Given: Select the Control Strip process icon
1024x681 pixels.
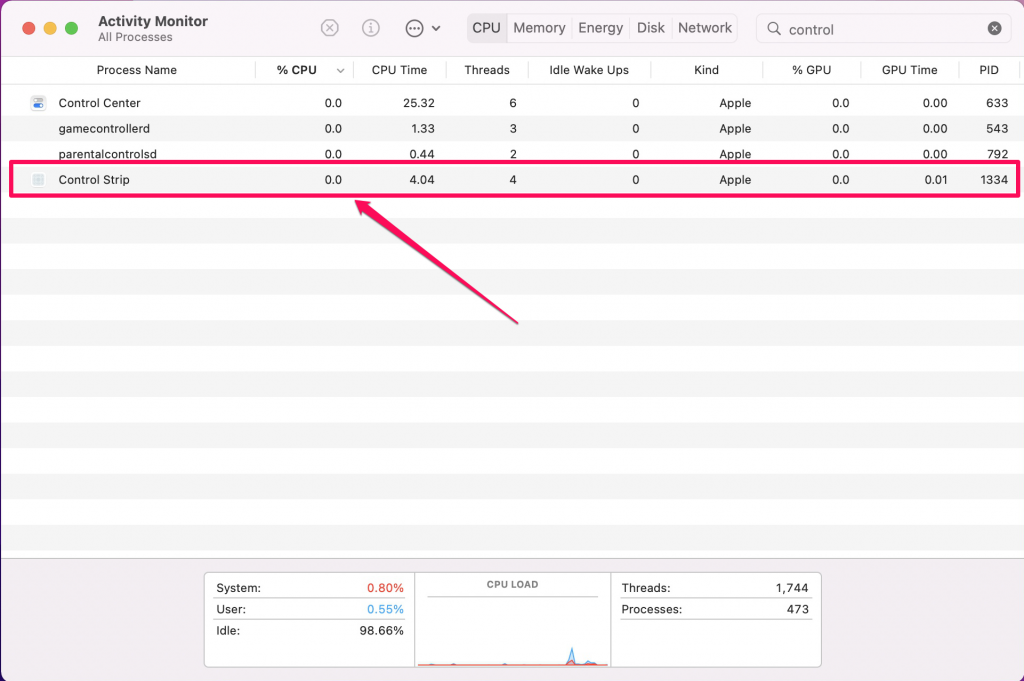Looking at the screenshot, I should click(38, 180).
